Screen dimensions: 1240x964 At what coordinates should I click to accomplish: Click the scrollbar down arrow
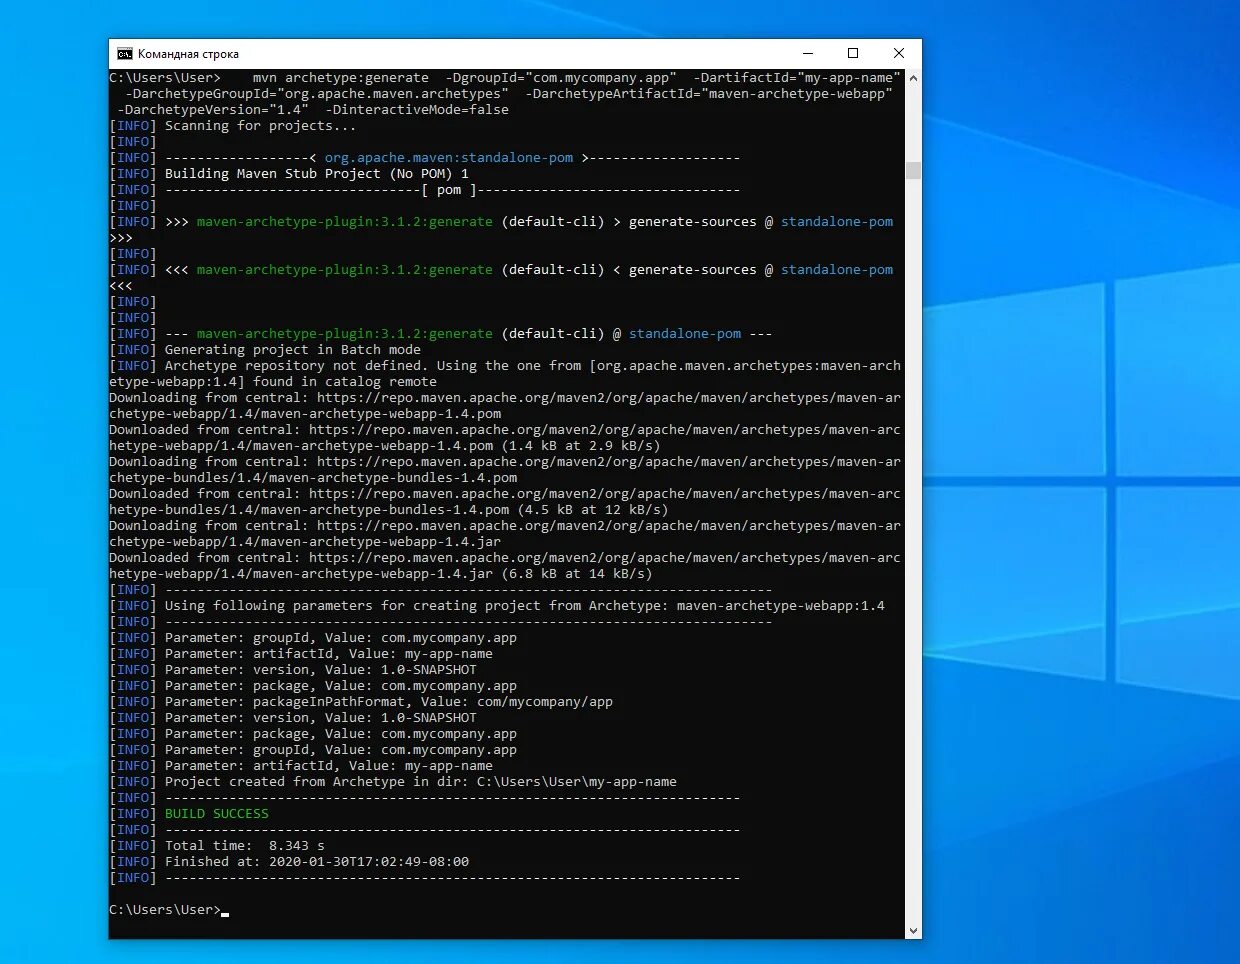913,930
